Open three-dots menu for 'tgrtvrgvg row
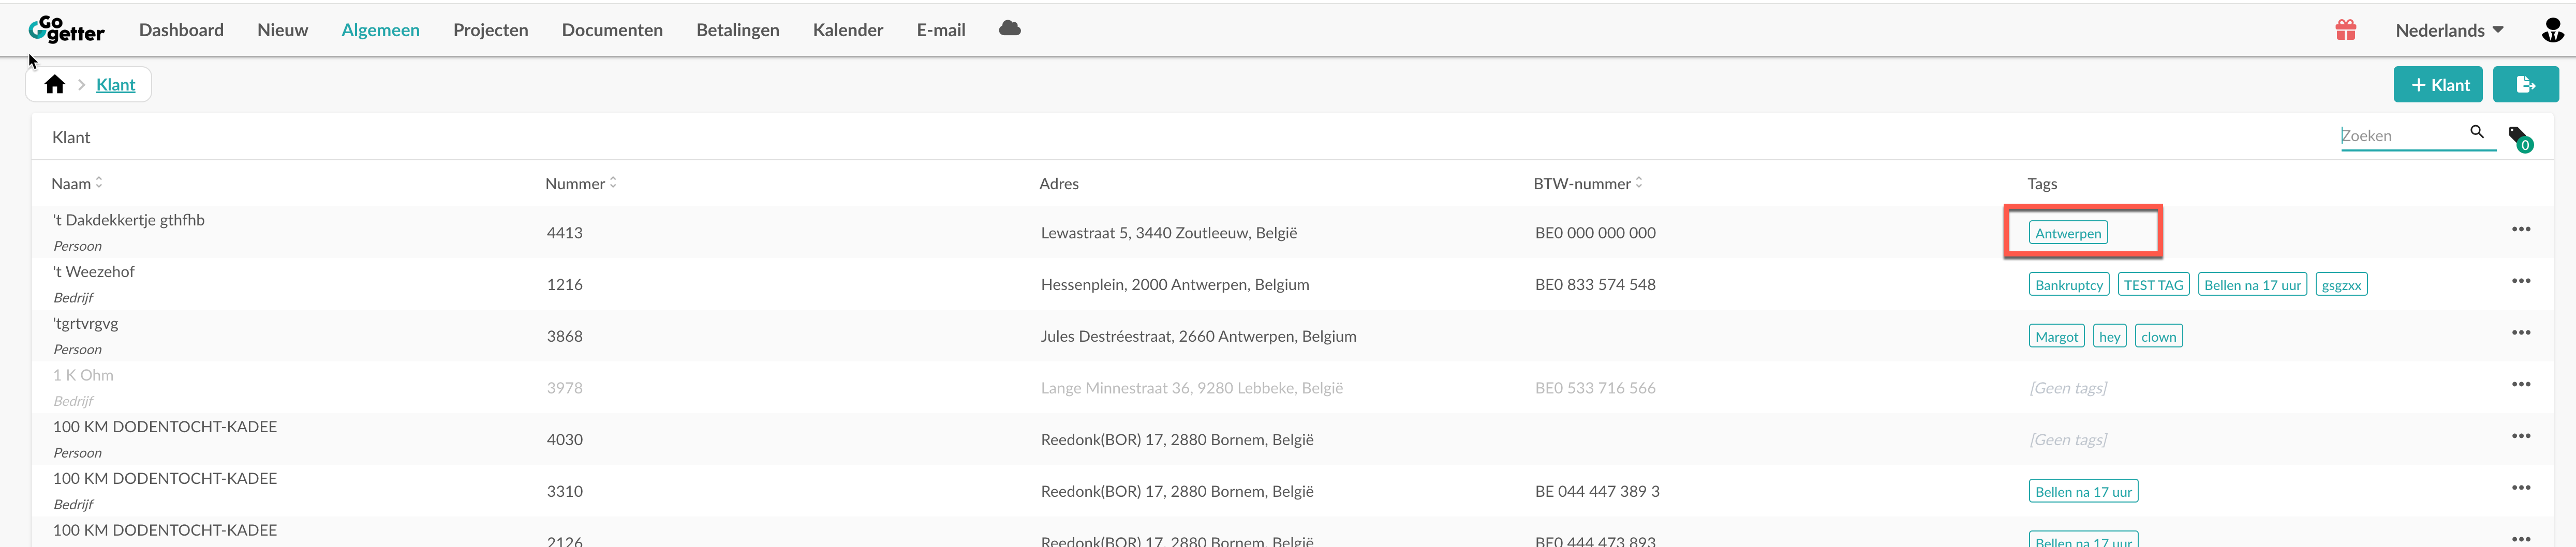This screenshot has width=2576, height=547. tap(2521, 333)
